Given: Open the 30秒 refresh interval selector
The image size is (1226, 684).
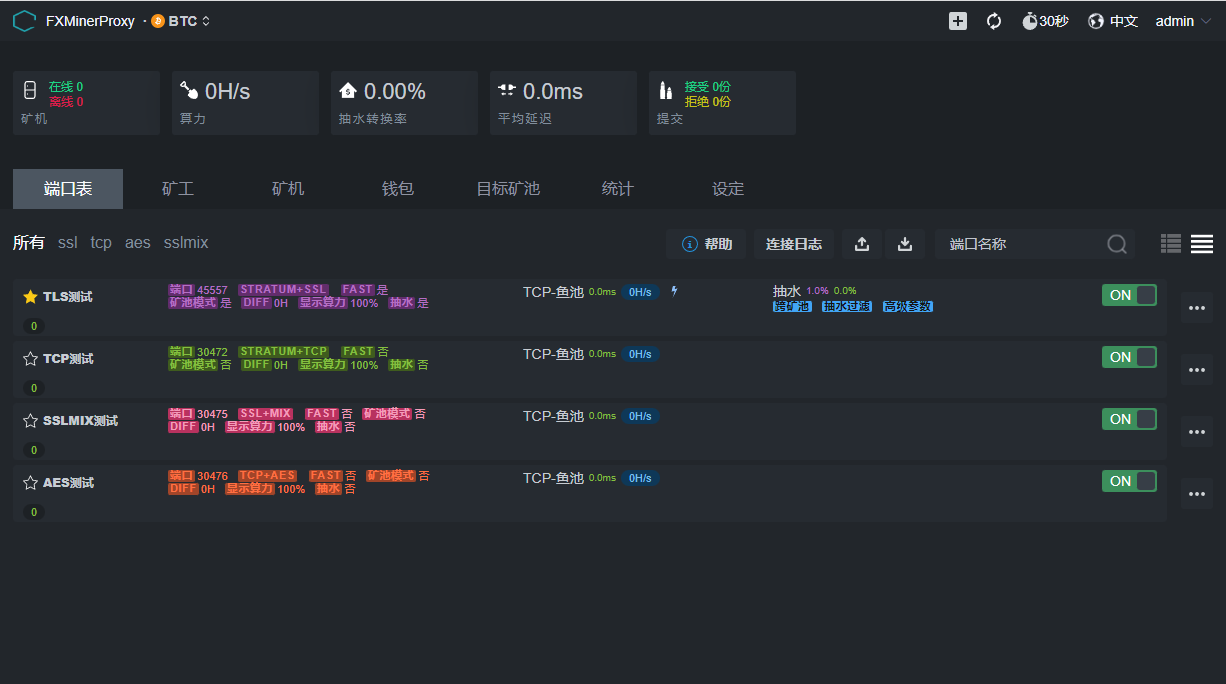Looking at the screenshot, I should click(x=1045, y=21).
